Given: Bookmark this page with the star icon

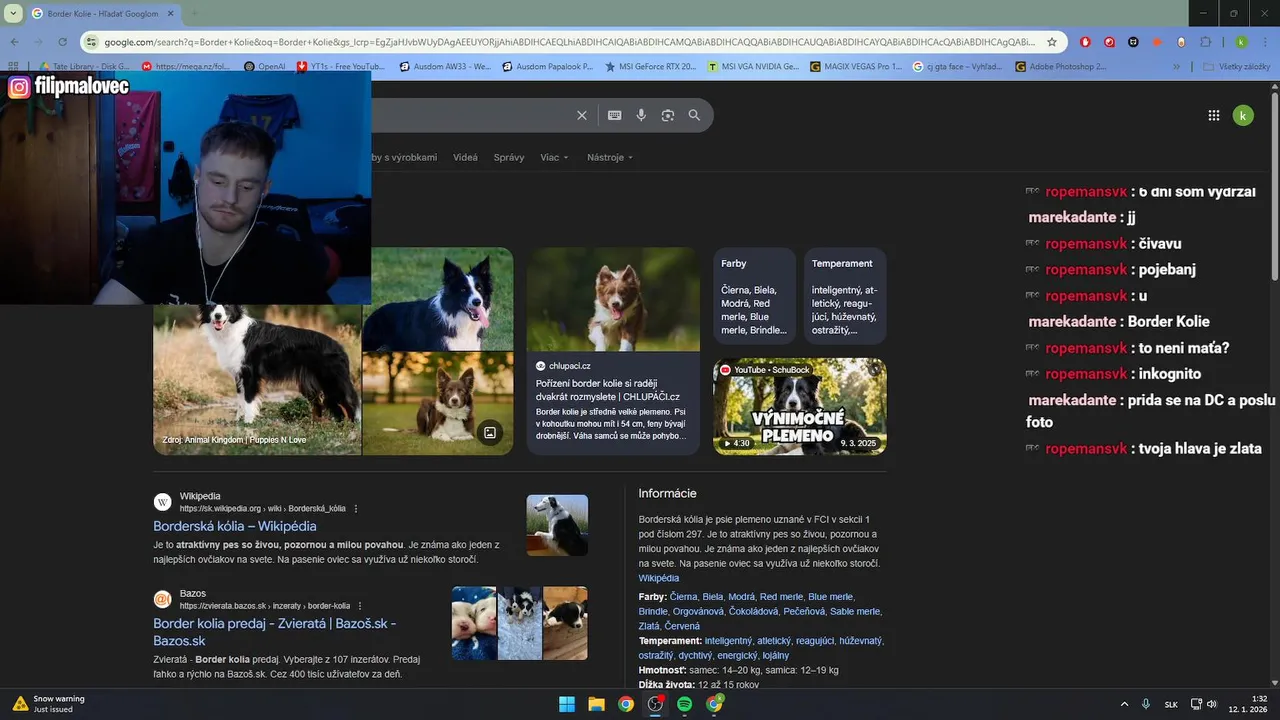Looking at the screenshot, I should click(x=1052, y=42).
